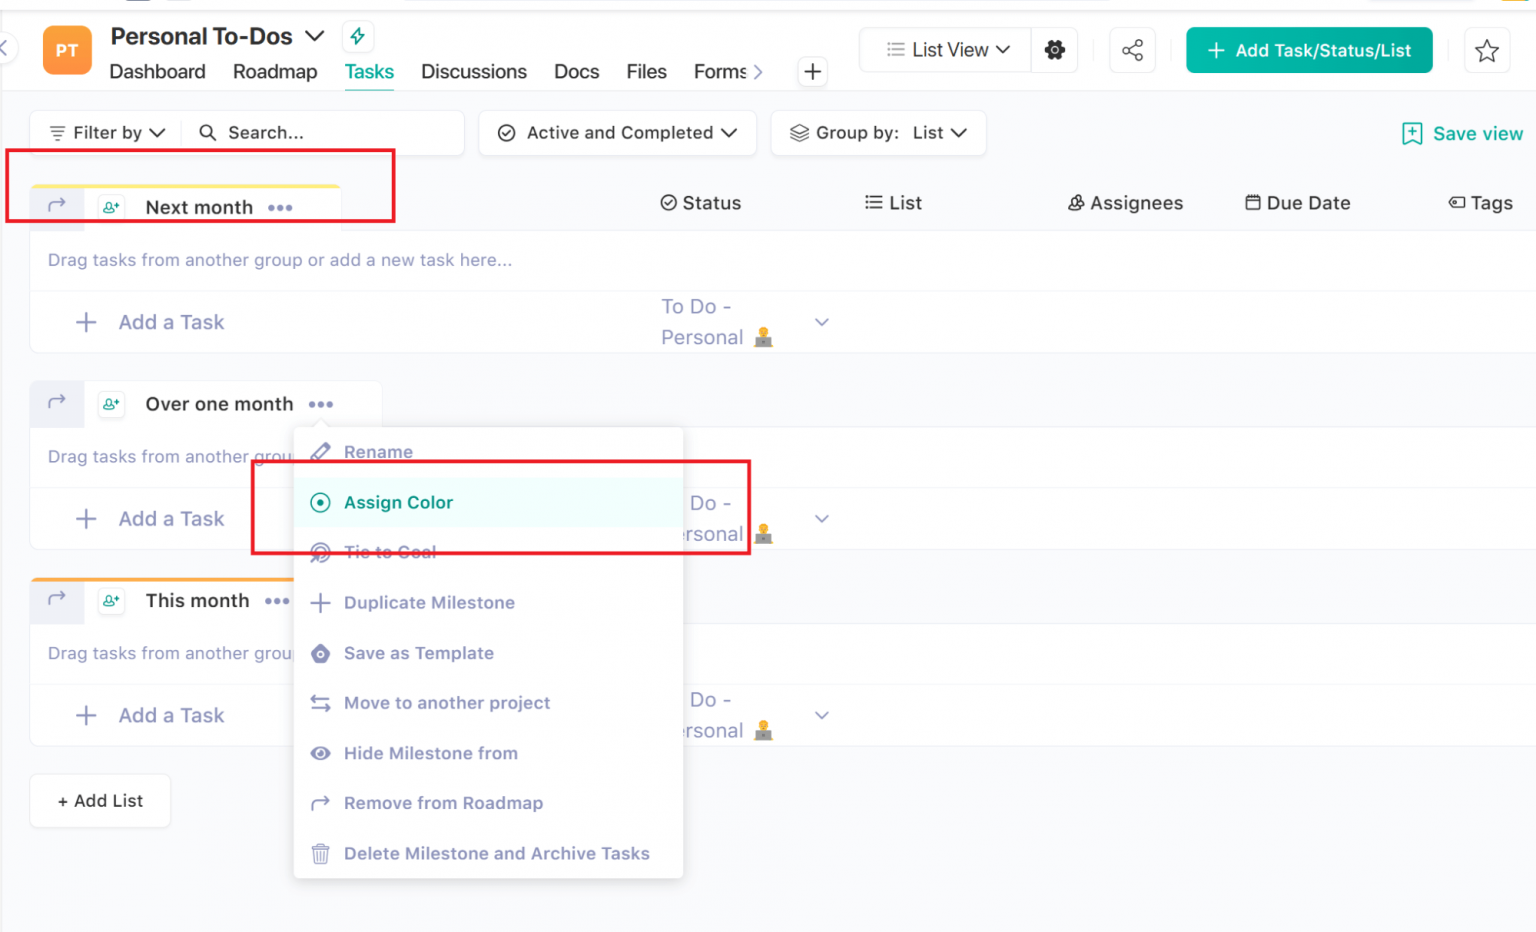Click the plus icon after Forms tab

click(812, 72)
